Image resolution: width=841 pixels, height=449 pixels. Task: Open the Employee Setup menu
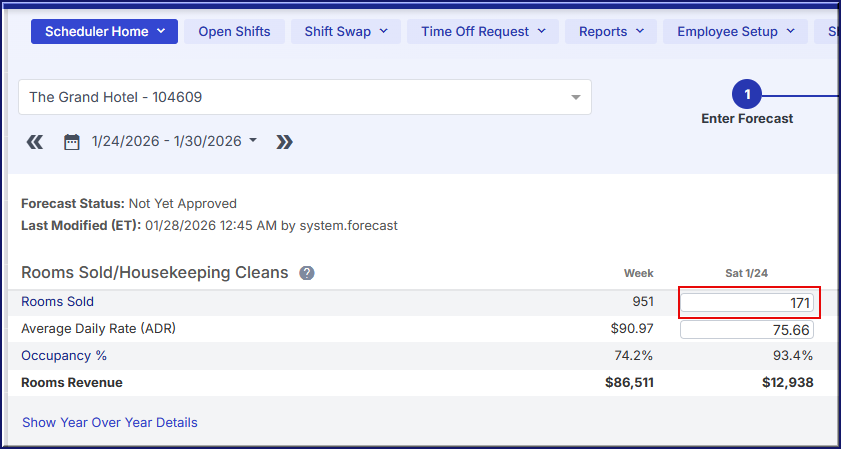pos(735,31)
